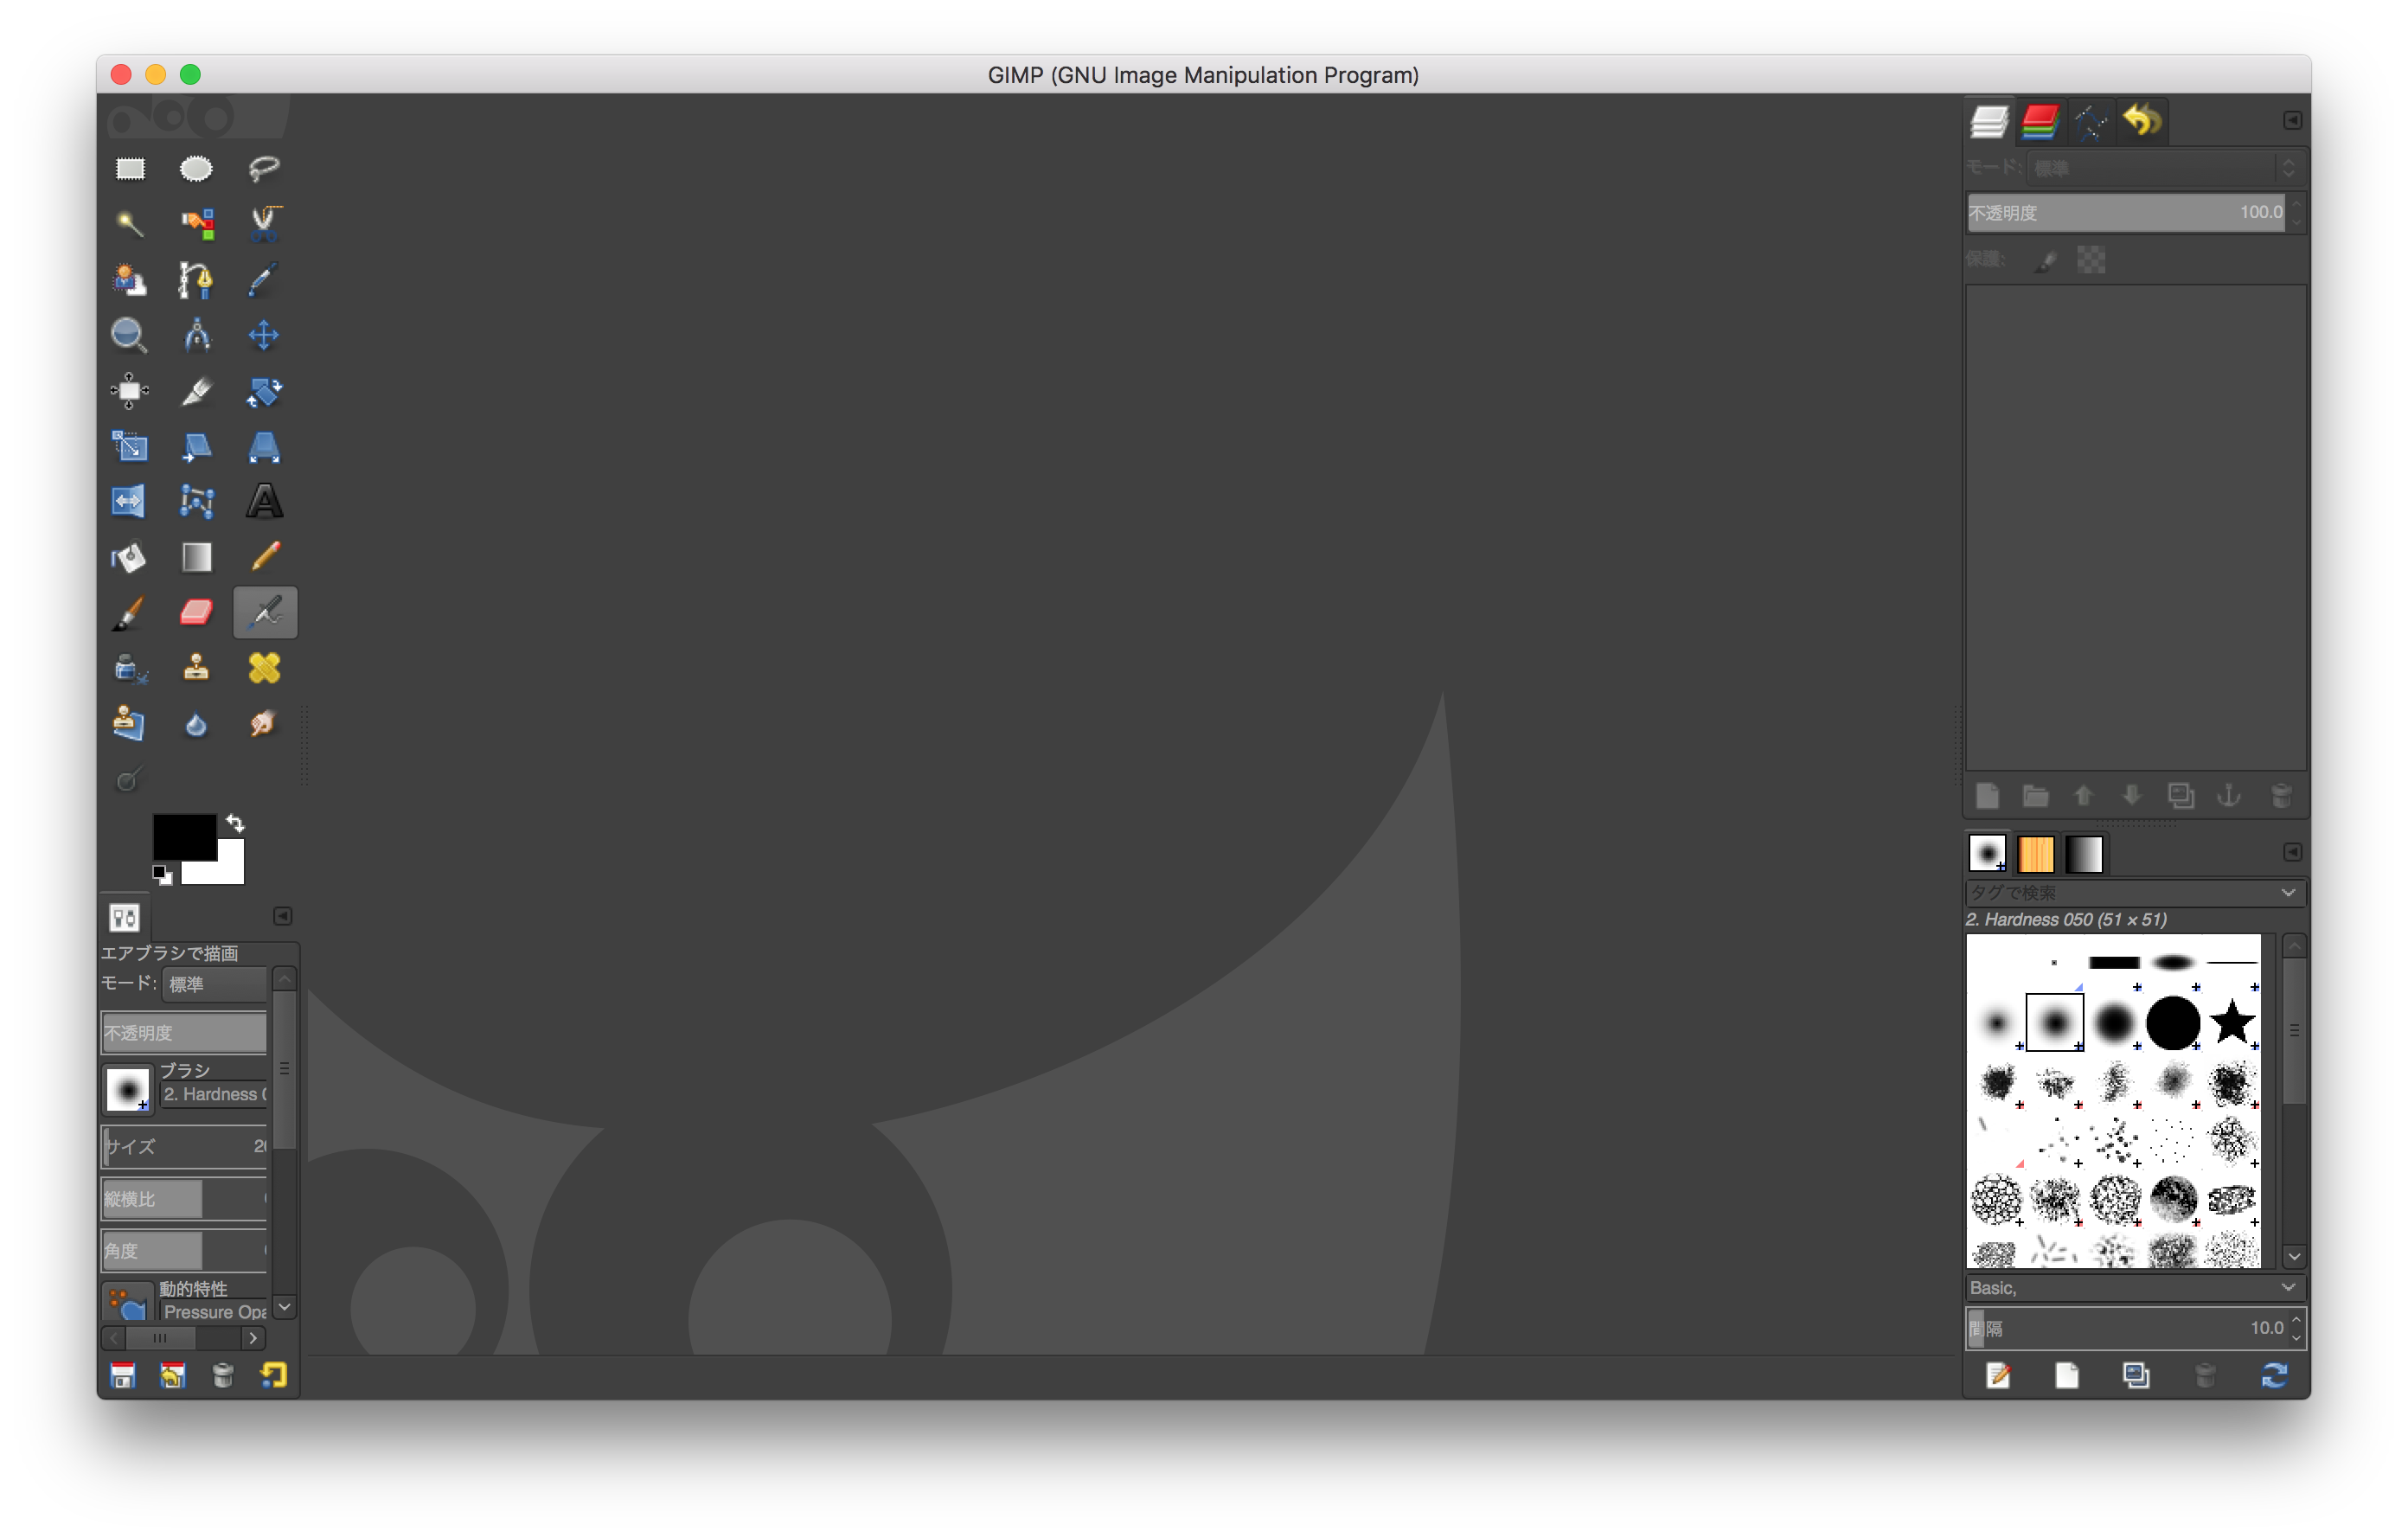2408x1538 pixels.
Task: Select the Blur/Sharpen droplet tool
Action: (x=196, y=723)
